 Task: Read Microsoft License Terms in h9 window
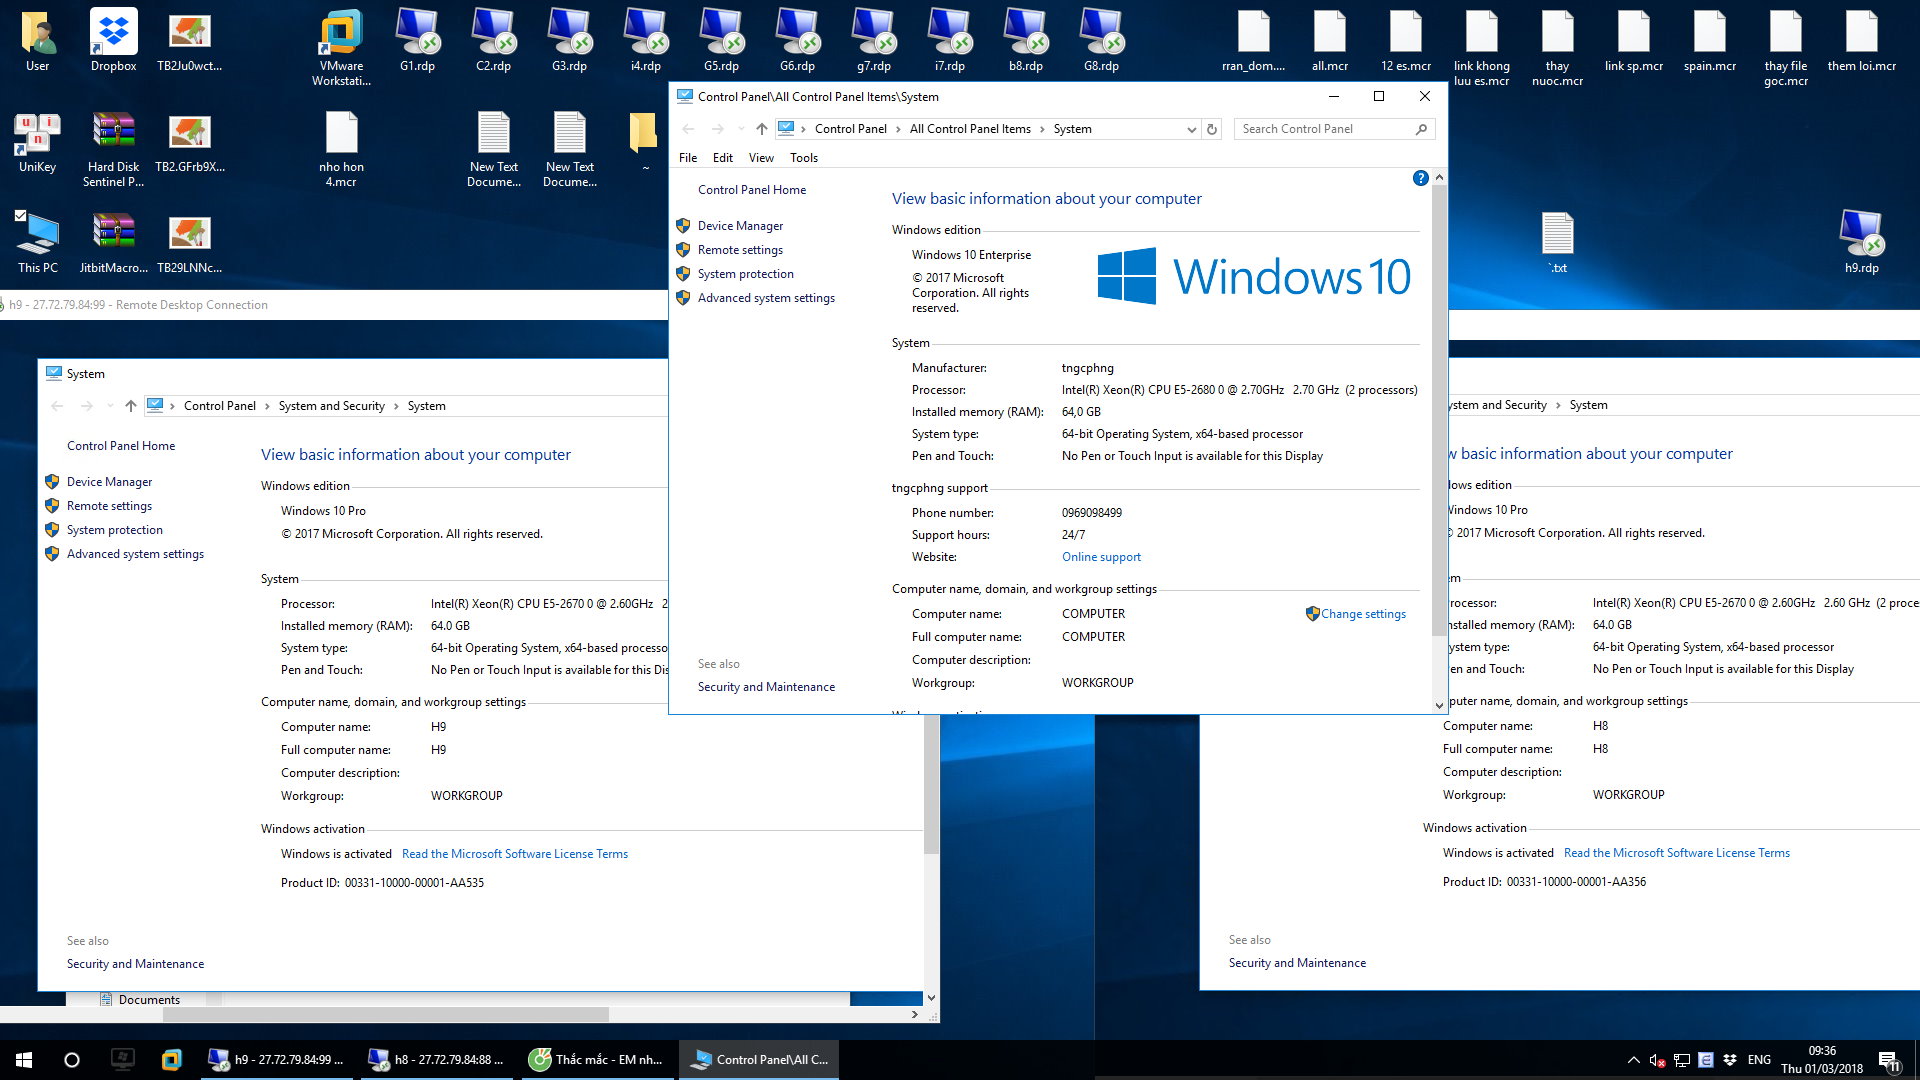tap(515, 854)
